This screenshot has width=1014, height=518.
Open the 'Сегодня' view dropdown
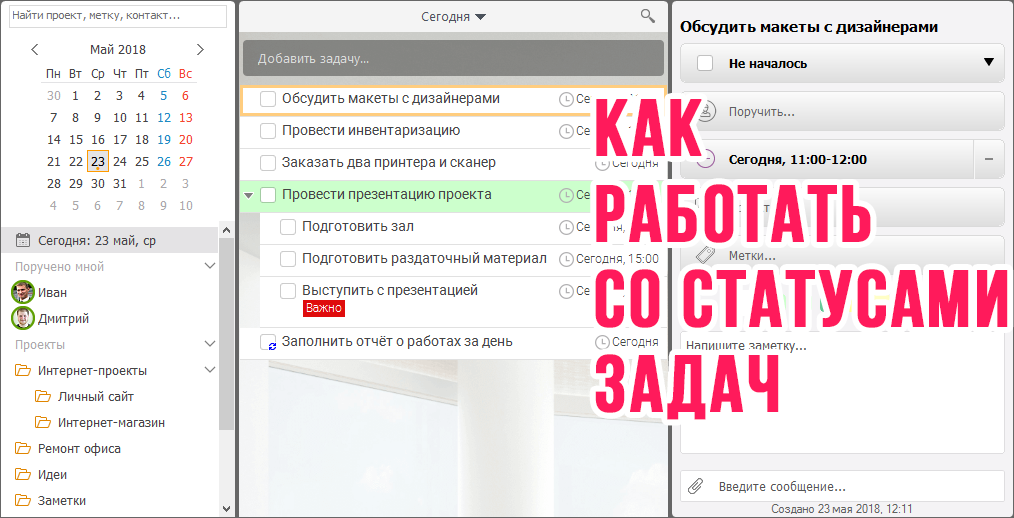point(453,17)
